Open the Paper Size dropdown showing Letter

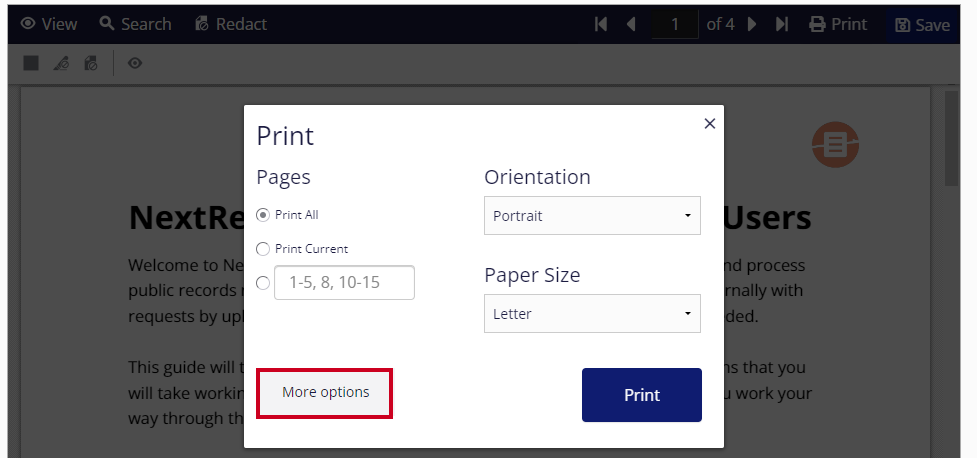(592, 313)
